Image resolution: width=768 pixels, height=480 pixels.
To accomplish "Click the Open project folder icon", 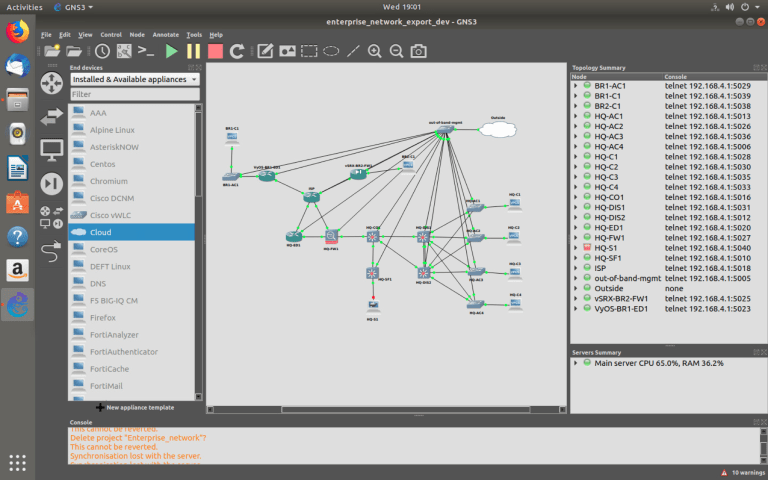I will tap(73, 51).
